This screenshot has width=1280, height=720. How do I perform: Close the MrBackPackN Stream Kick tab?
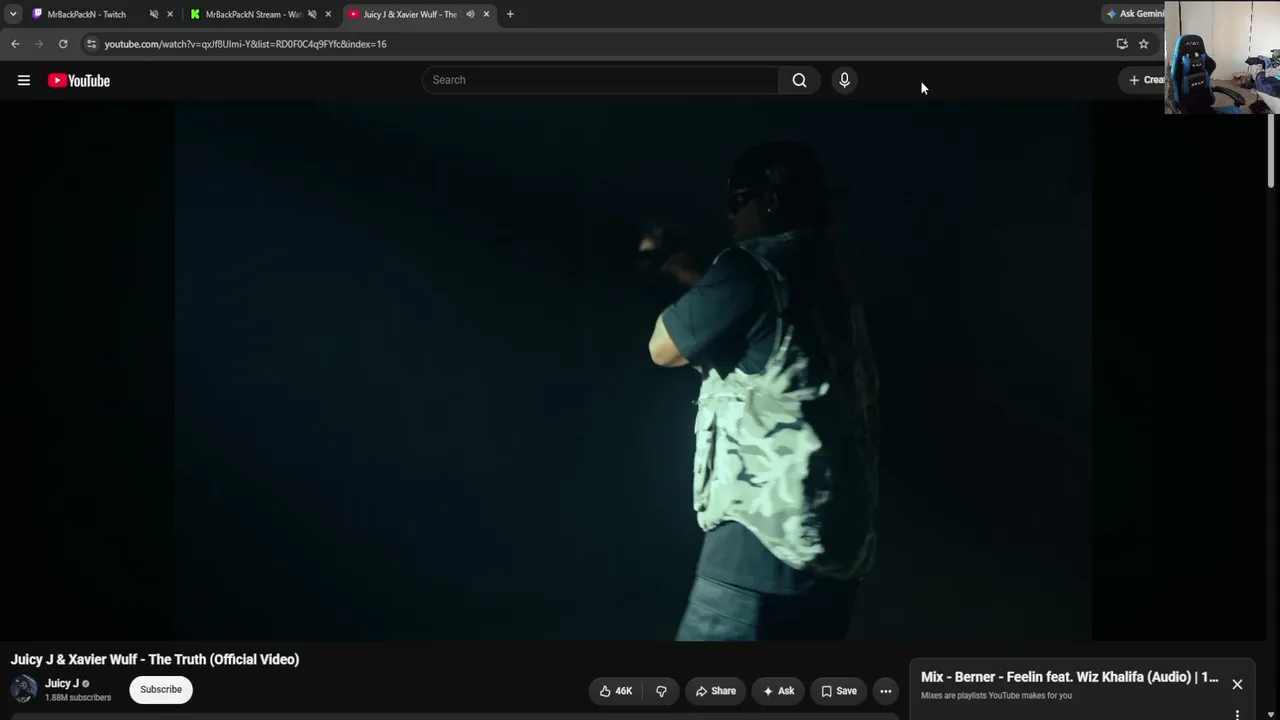[x=328, y=14]
